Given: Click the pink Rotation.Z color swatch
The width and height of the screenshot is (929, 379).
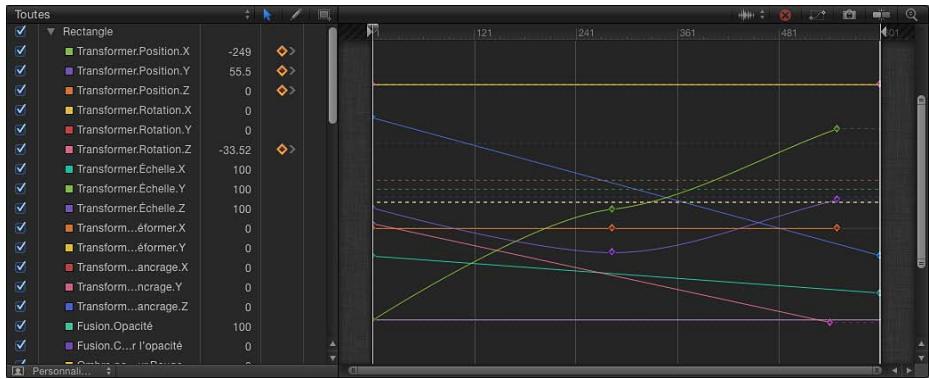Looking at the screenshot, I should 69,150.
